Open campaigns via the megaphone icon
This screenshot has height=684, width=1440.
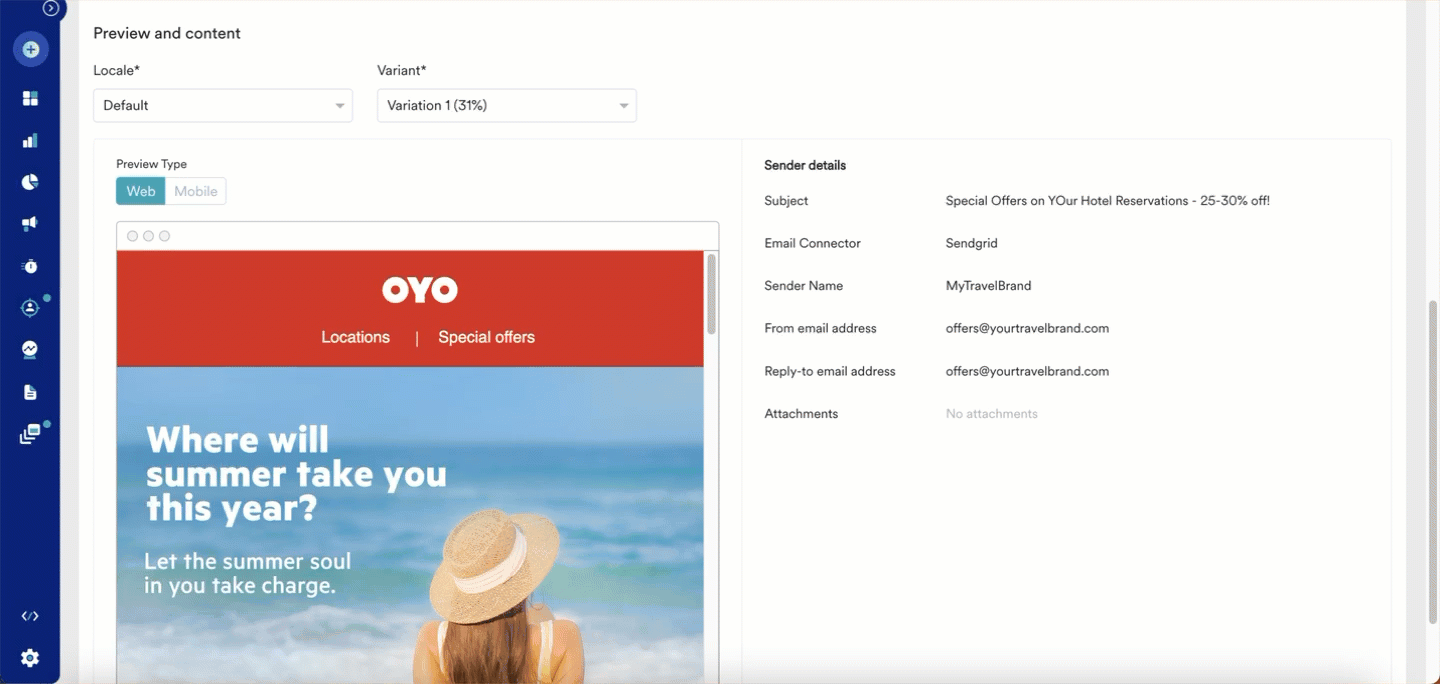coord(30,223)
